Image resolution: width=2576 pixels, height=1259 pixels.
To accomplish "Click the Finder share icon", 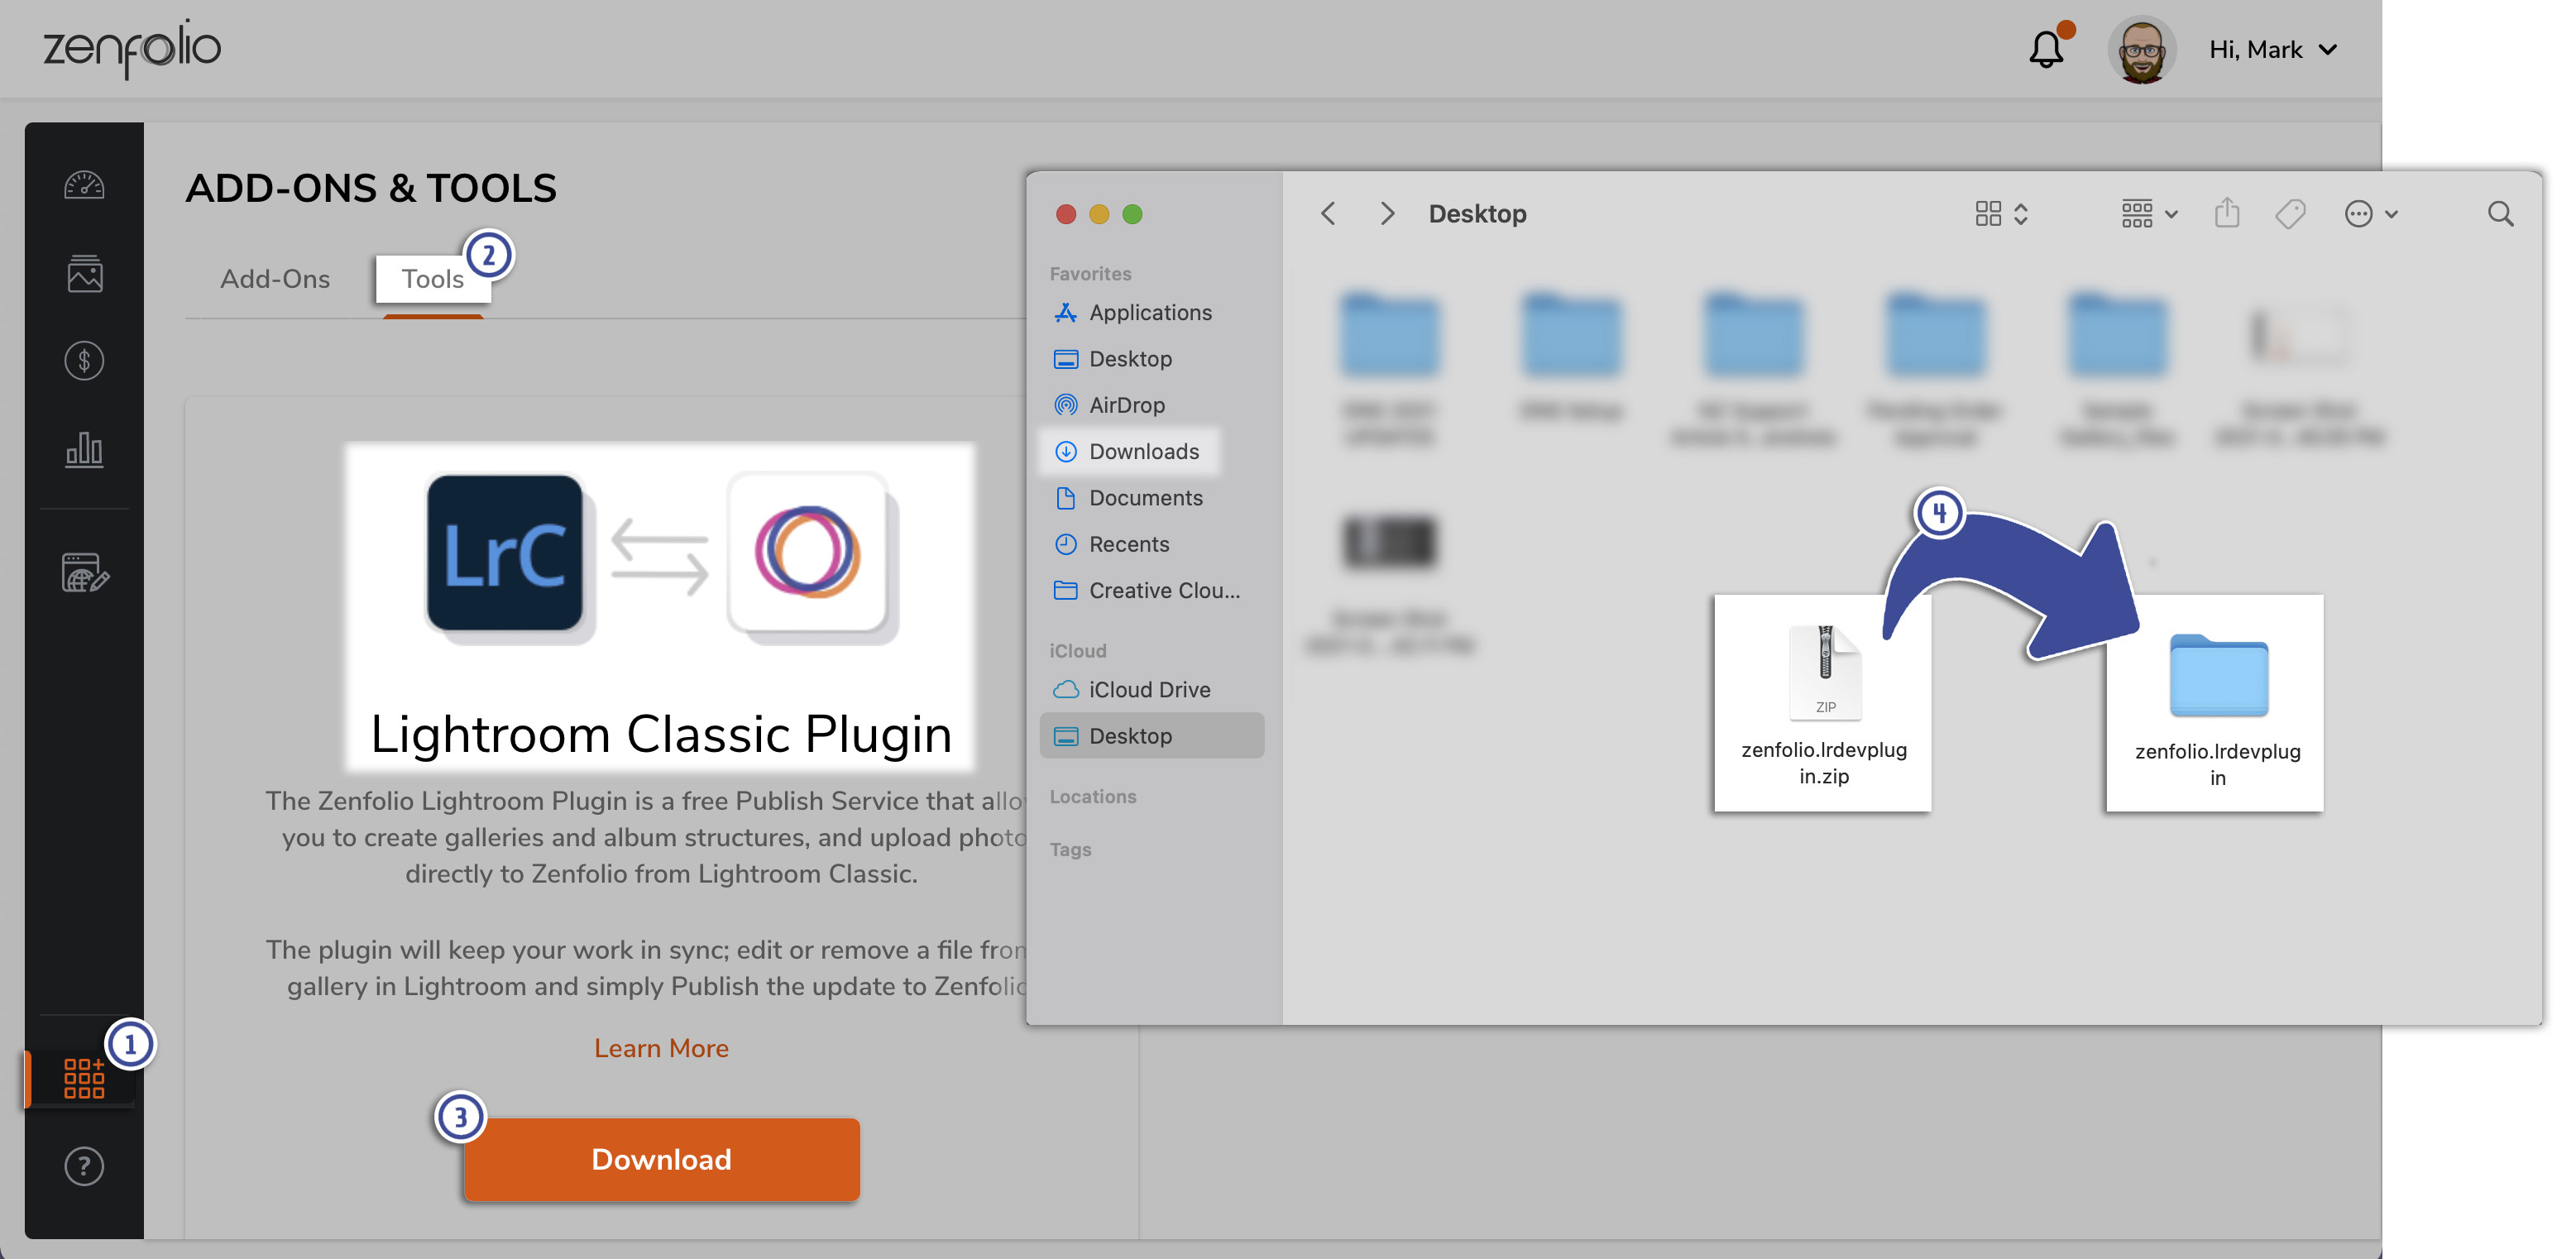I will pos(2226,213).
